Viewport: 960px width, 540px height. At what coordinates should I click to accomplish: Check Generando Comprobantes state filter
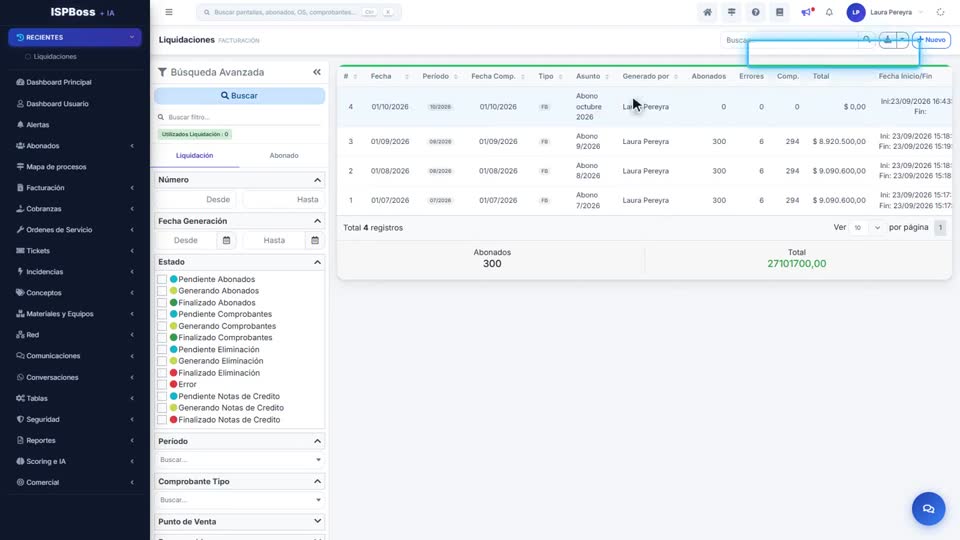162,326
